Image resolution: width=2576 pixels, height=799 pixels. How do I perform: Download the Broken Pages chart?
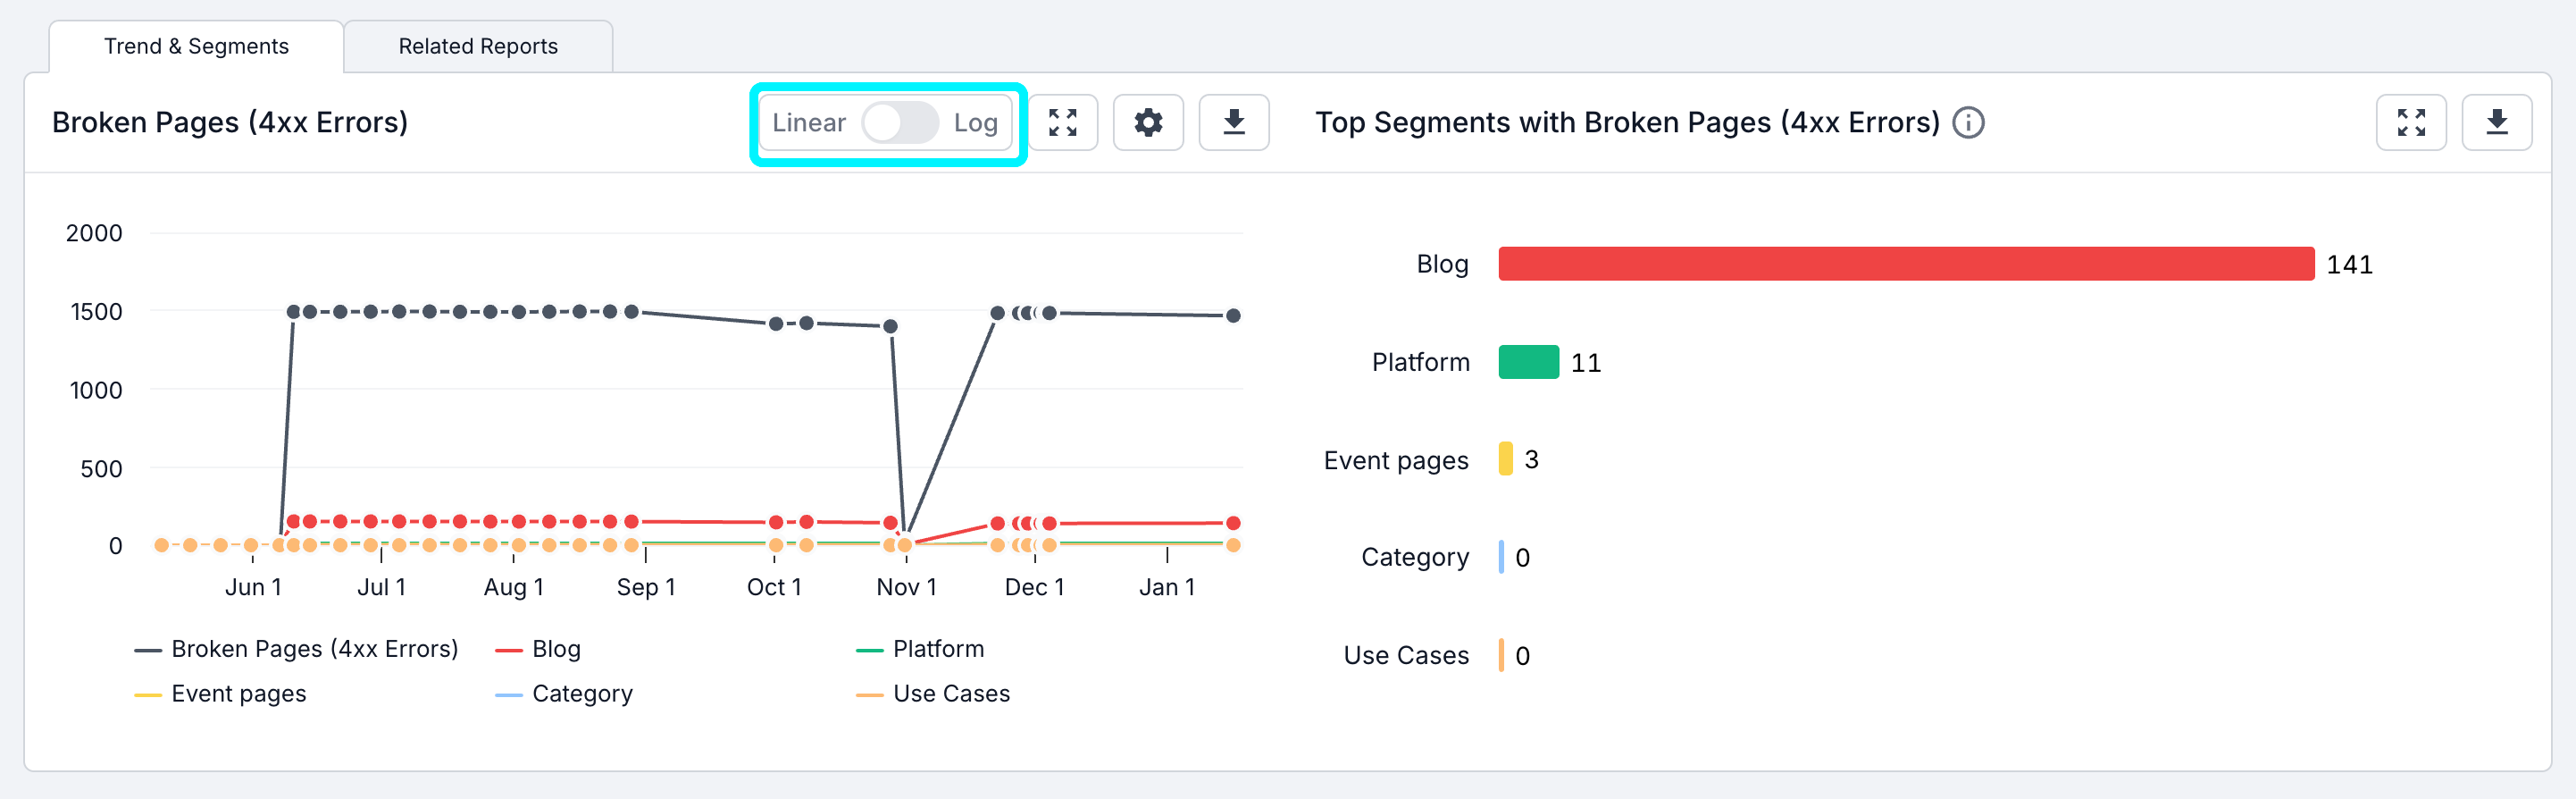(1233, 122)
